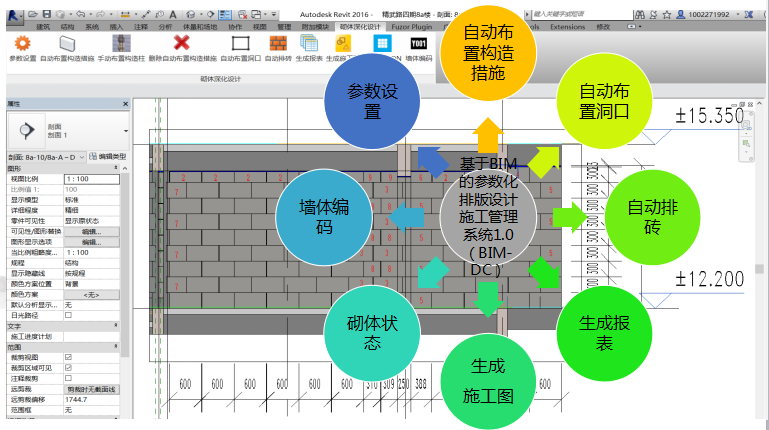Click the ±12.200 elevation label

(710, 279)
